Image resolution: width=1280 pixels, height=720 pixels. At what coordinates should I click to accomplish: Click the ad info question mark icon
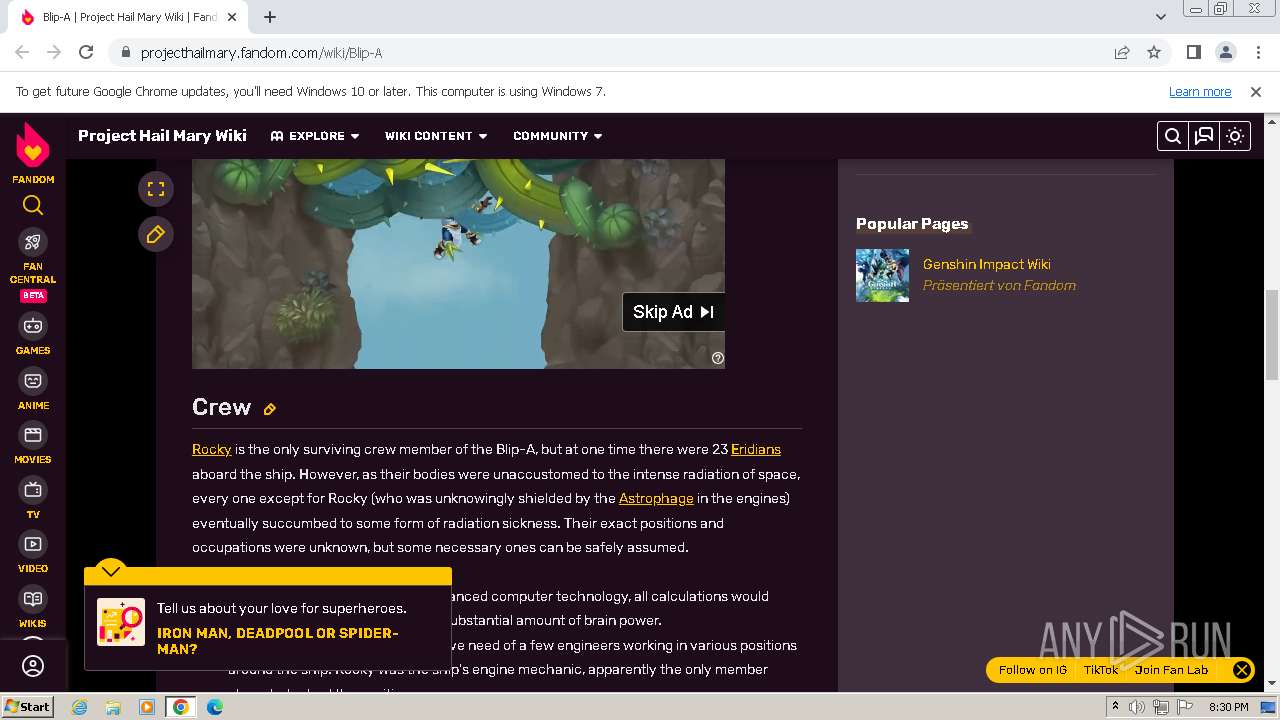pyautogui.click(x=717, y=358)
